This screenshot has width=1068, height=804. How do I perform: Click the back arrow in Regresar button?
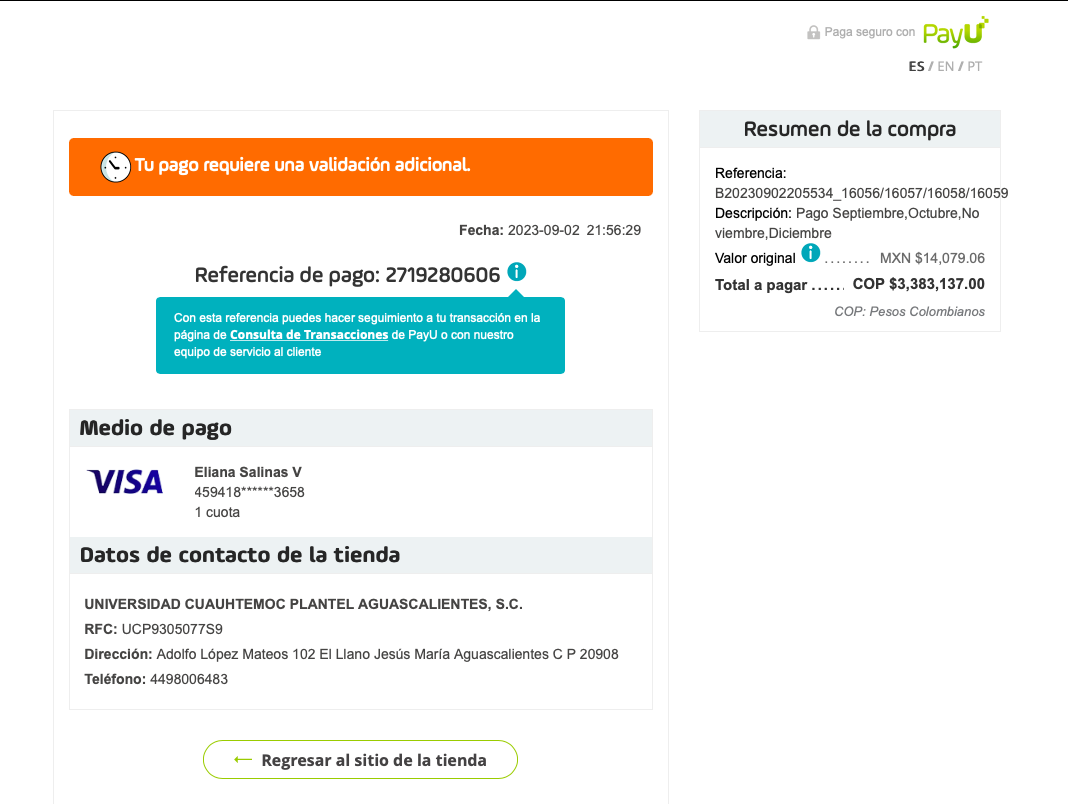click(242, 759)
